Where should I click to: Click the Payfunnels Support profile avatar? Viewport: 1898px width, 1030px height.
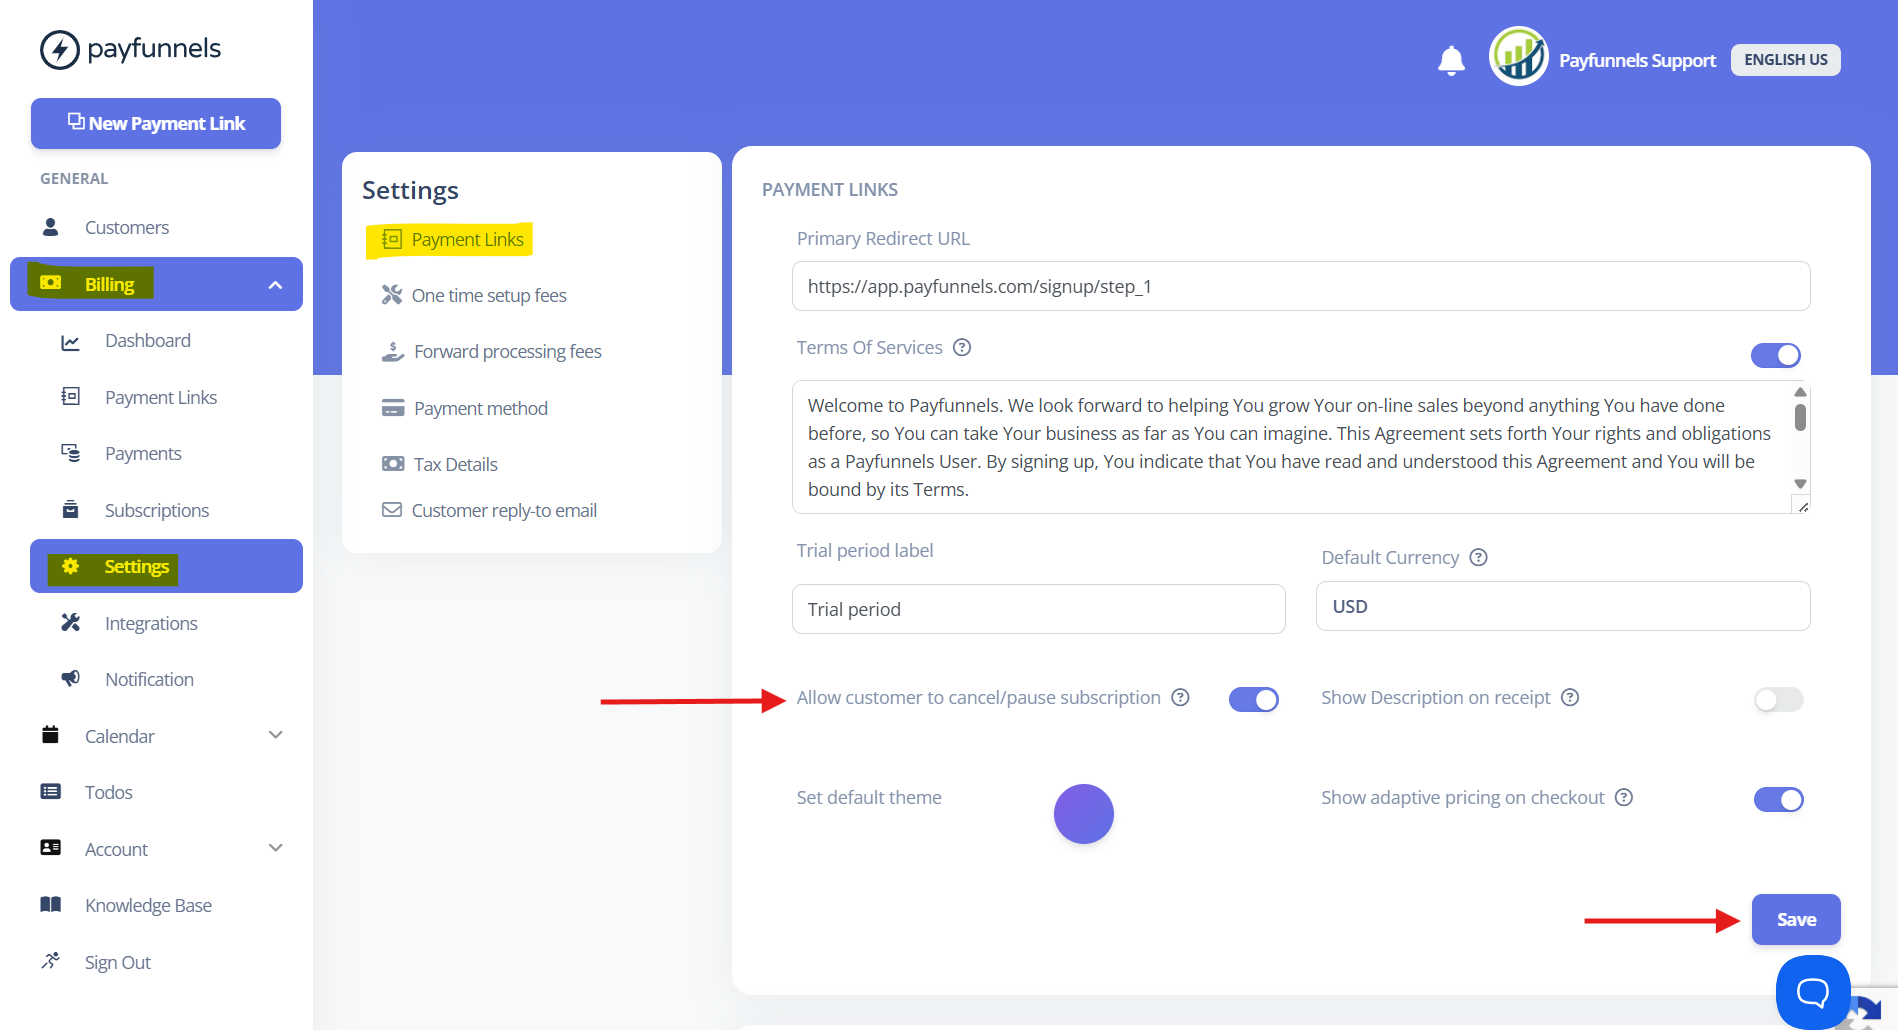coord(1518,56)
